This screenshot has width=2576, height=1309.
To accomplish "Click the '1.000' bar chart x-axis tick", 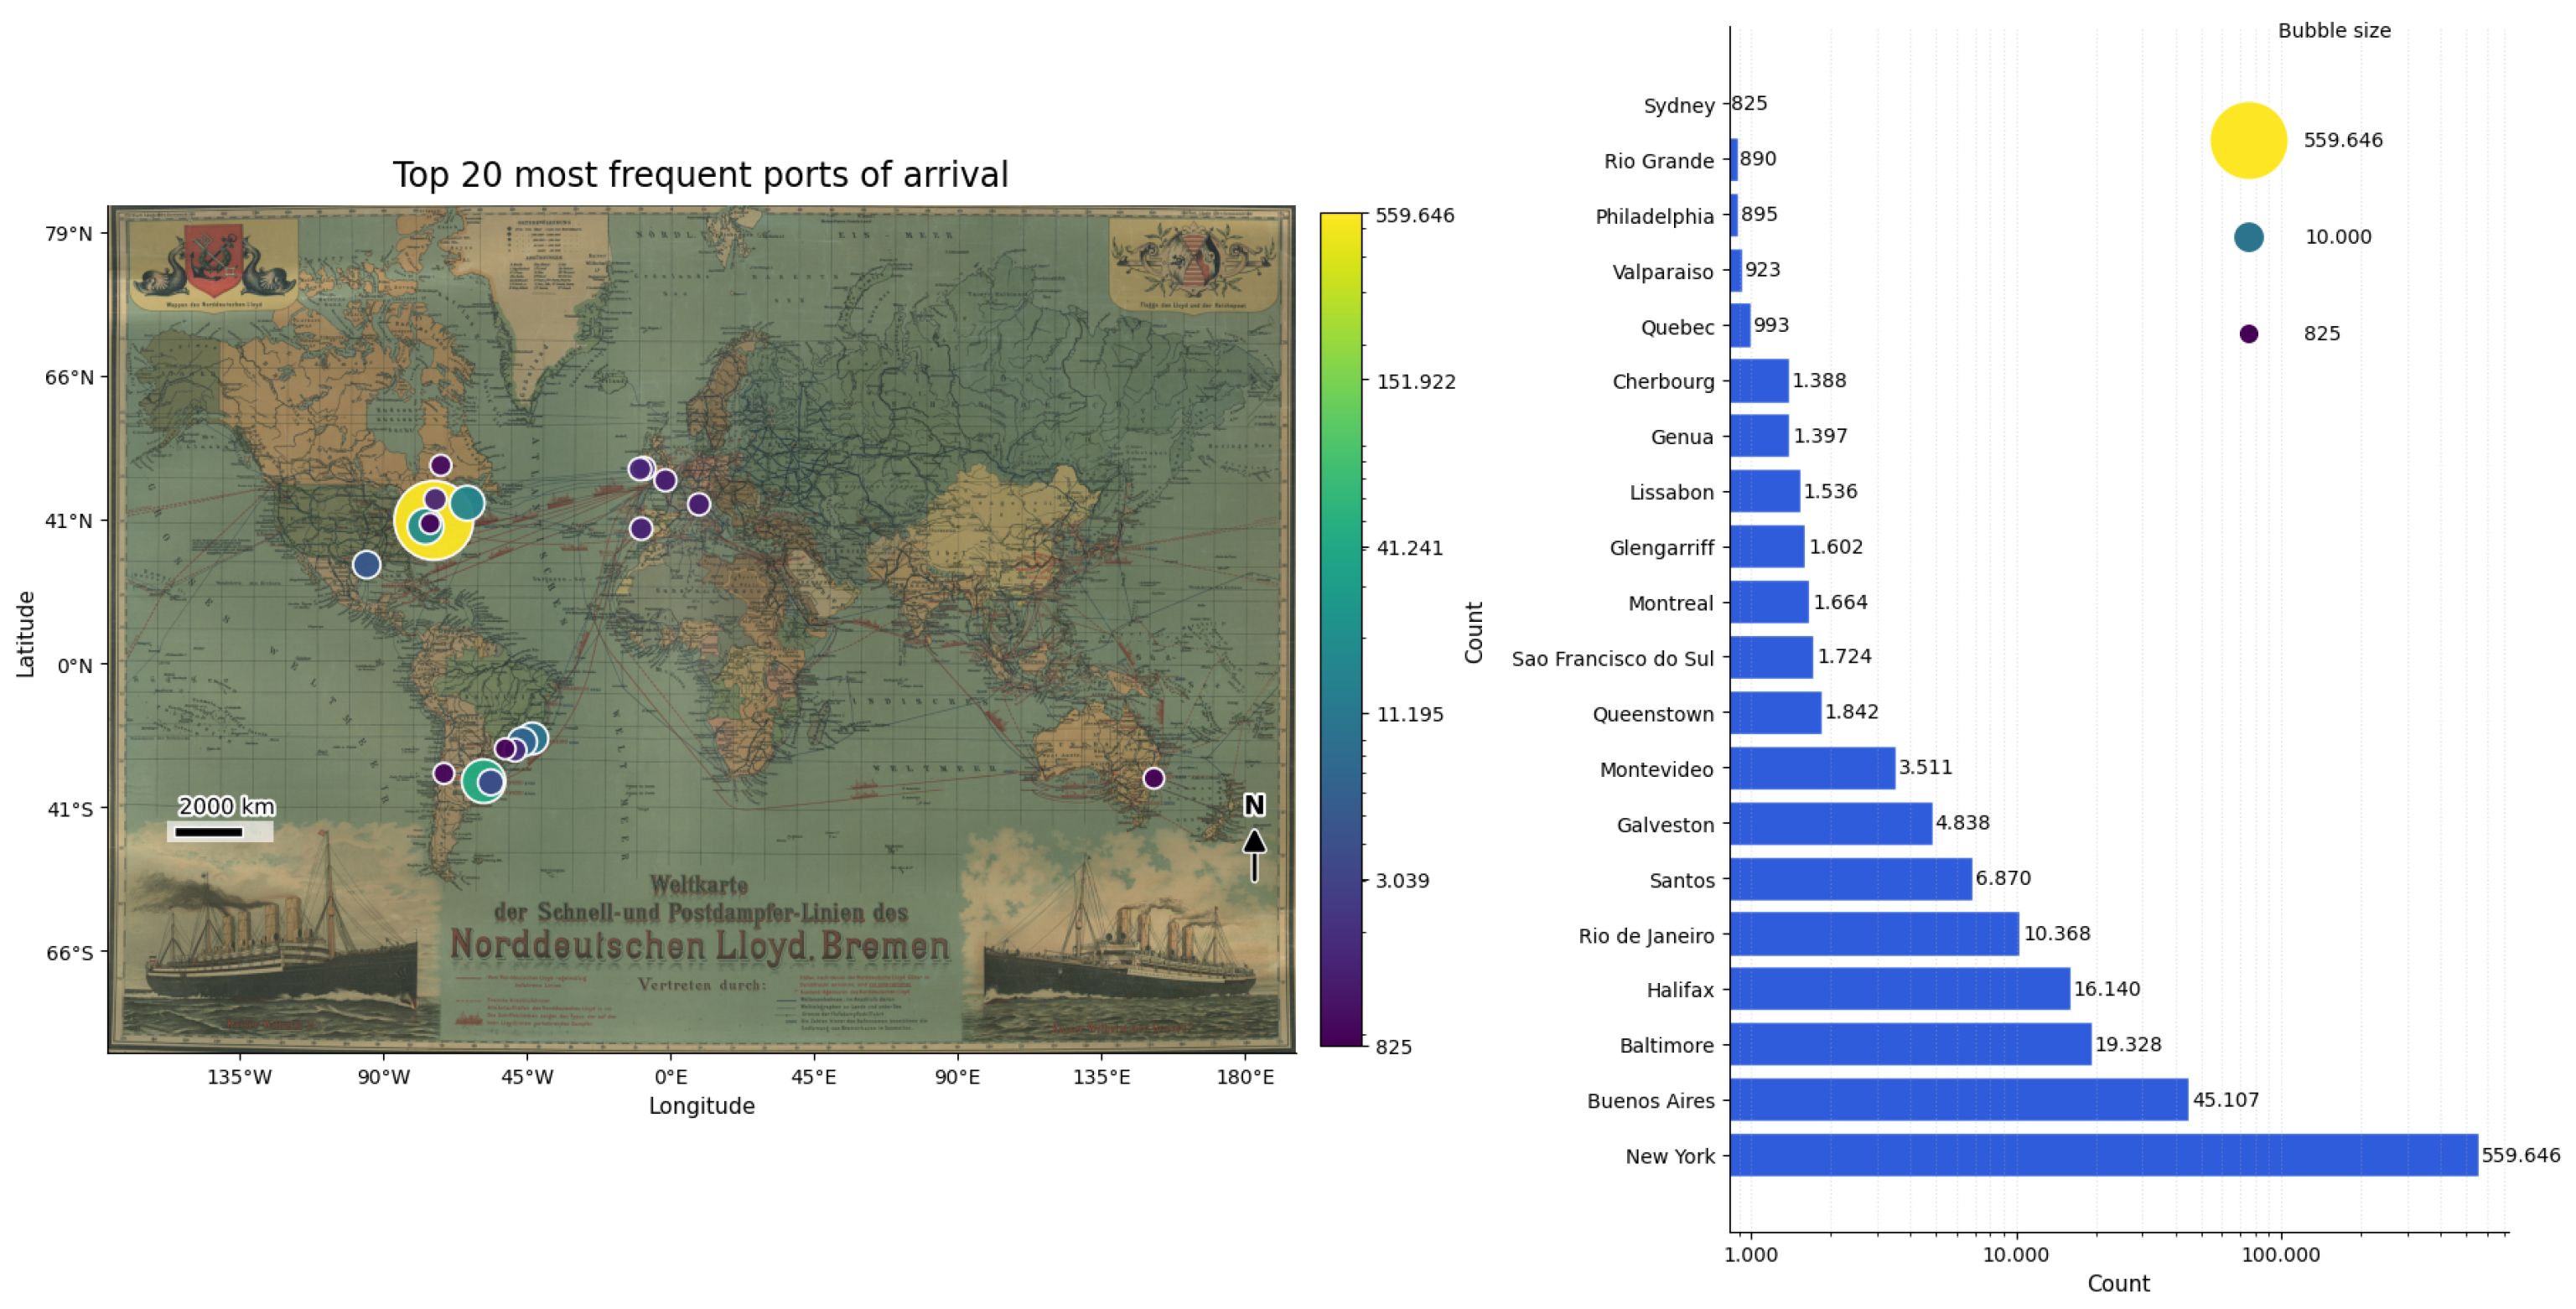I will [1752, 1254].
